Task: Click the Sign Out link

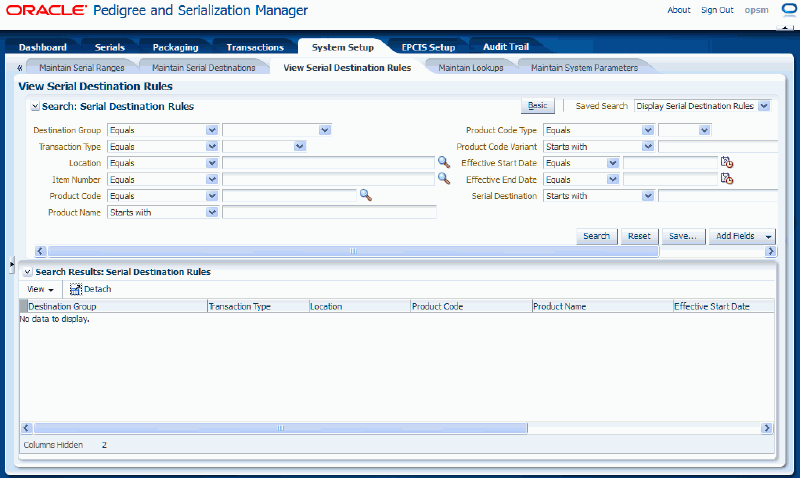Action: click(717, 10)
